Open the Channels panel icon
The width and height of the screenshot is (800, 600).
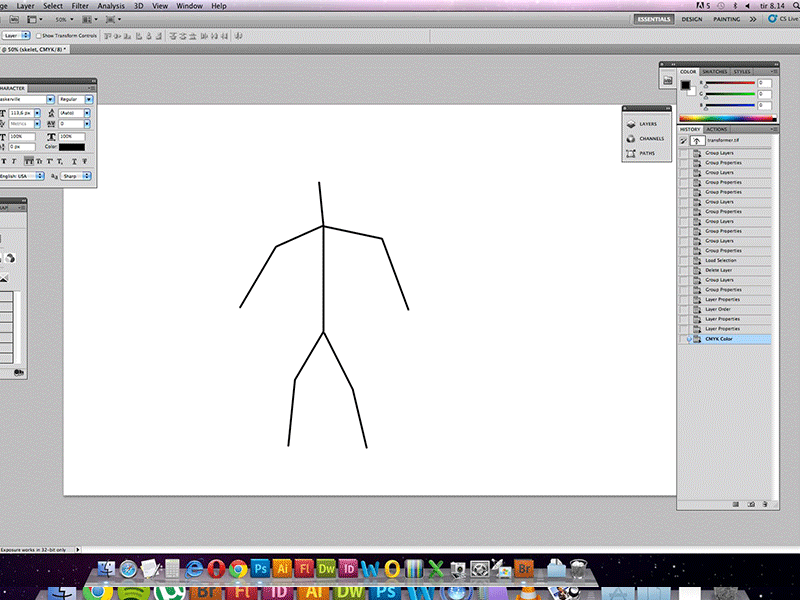(631, 138)
